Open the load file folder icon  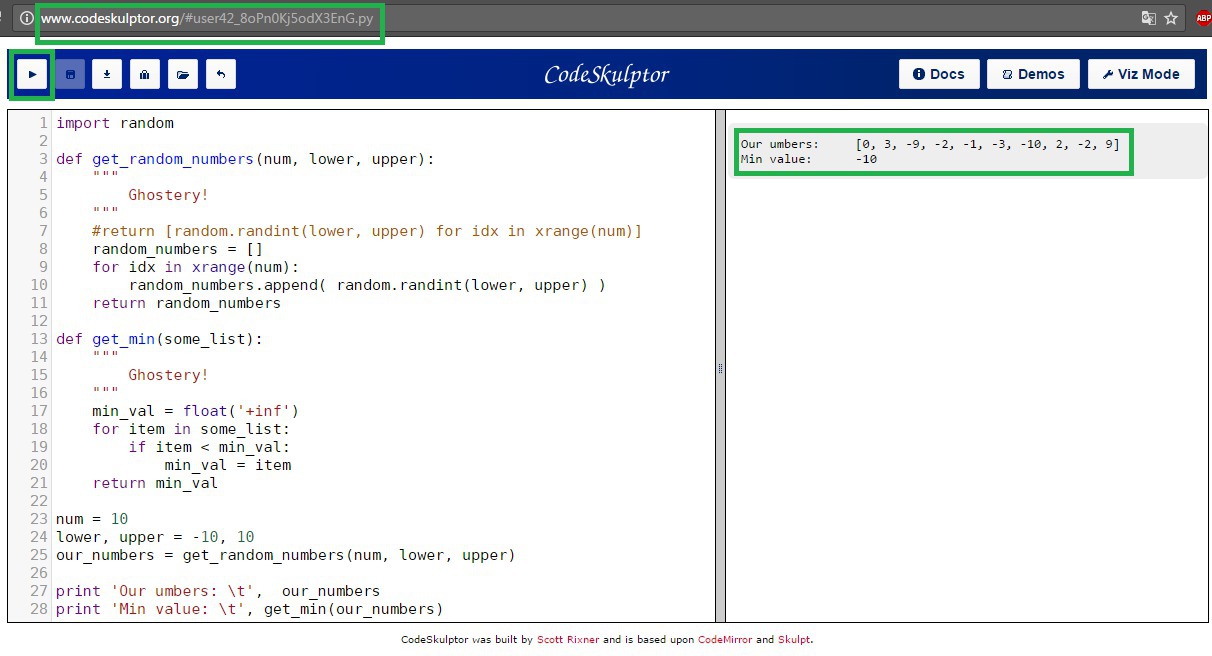coord(183,74)
